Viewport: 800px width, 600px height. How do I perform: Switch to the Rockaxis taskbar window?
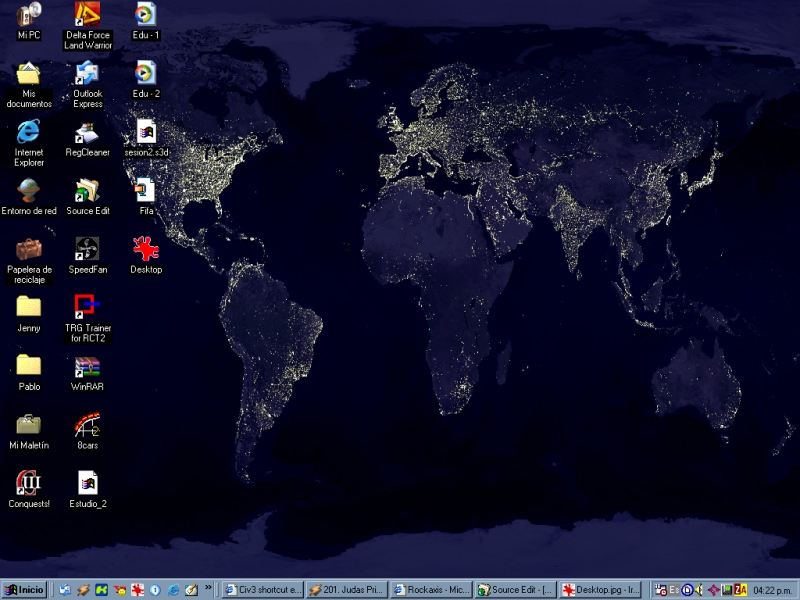pos(432,590)
